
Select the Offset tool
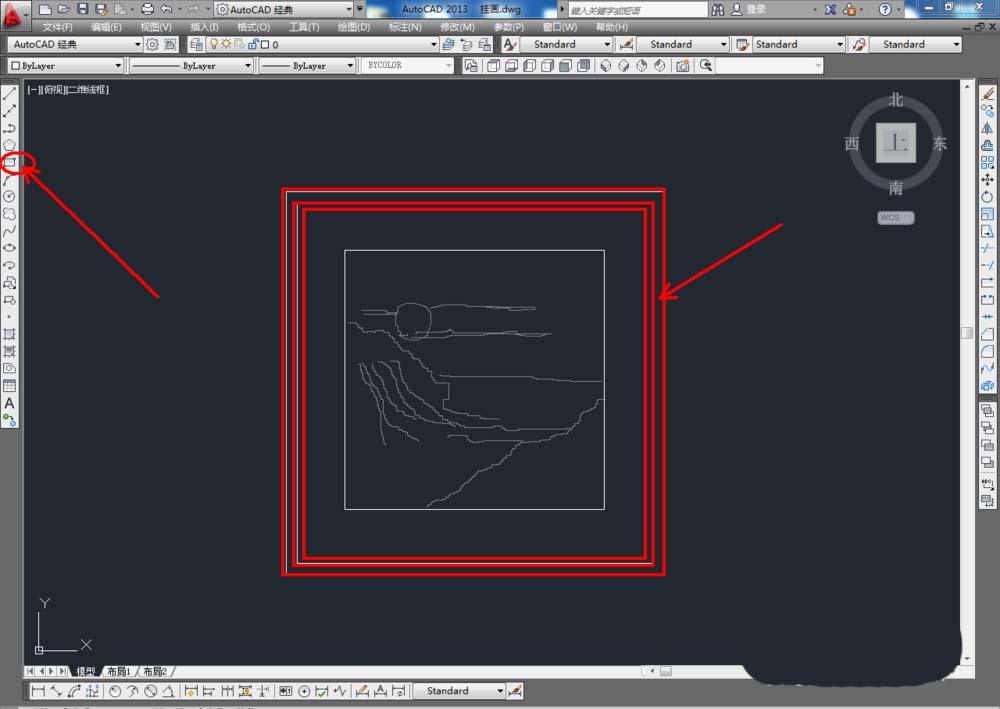tap(987, 145)
